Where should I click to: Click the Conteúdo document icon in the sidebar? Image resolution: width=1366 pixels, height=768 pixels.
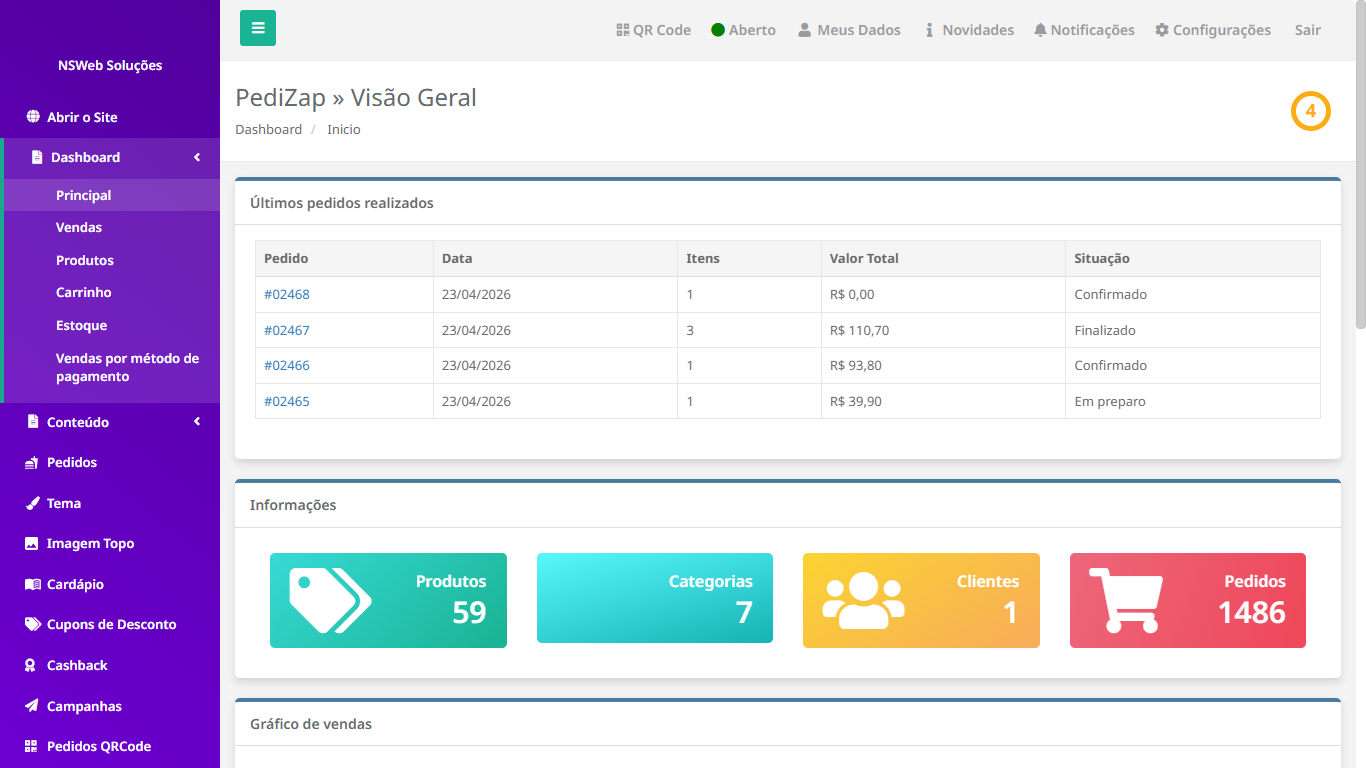click(x=33, y=422)
